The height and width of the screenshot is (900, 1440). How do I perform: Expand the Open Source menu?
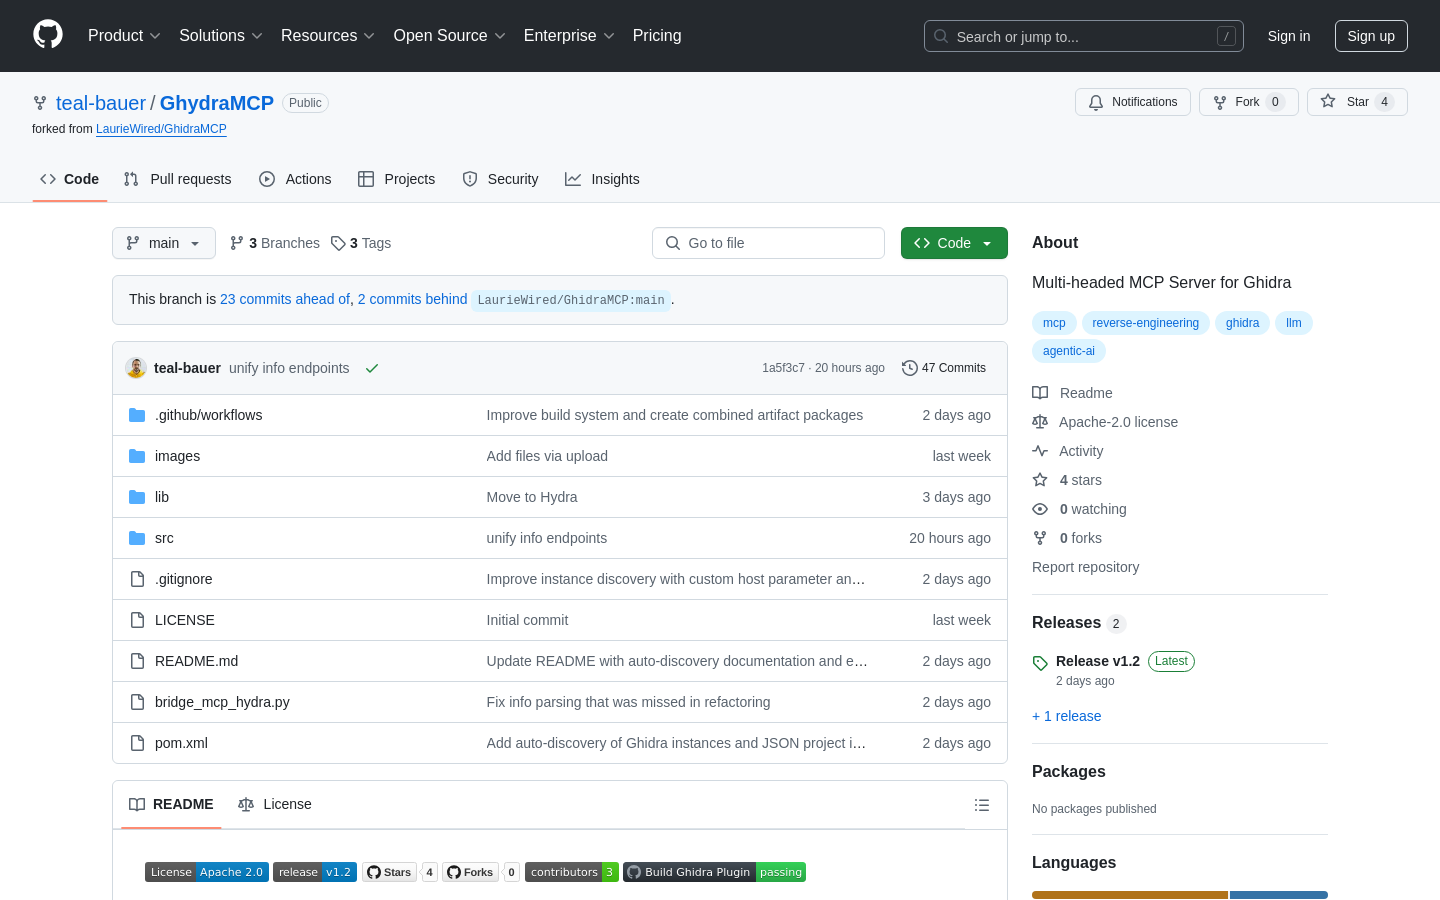pos(450,36)
